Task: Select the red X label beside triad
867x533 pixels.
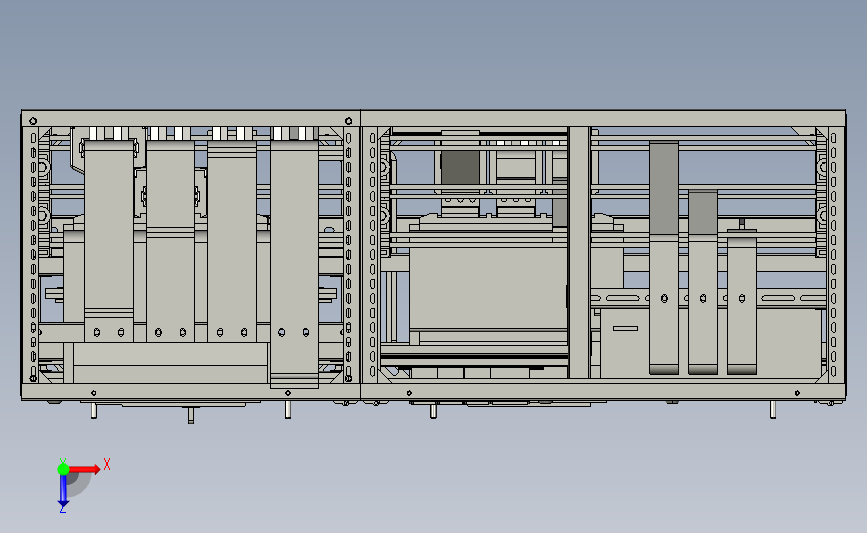Action: pyautogui.click(x=107, y=464)
